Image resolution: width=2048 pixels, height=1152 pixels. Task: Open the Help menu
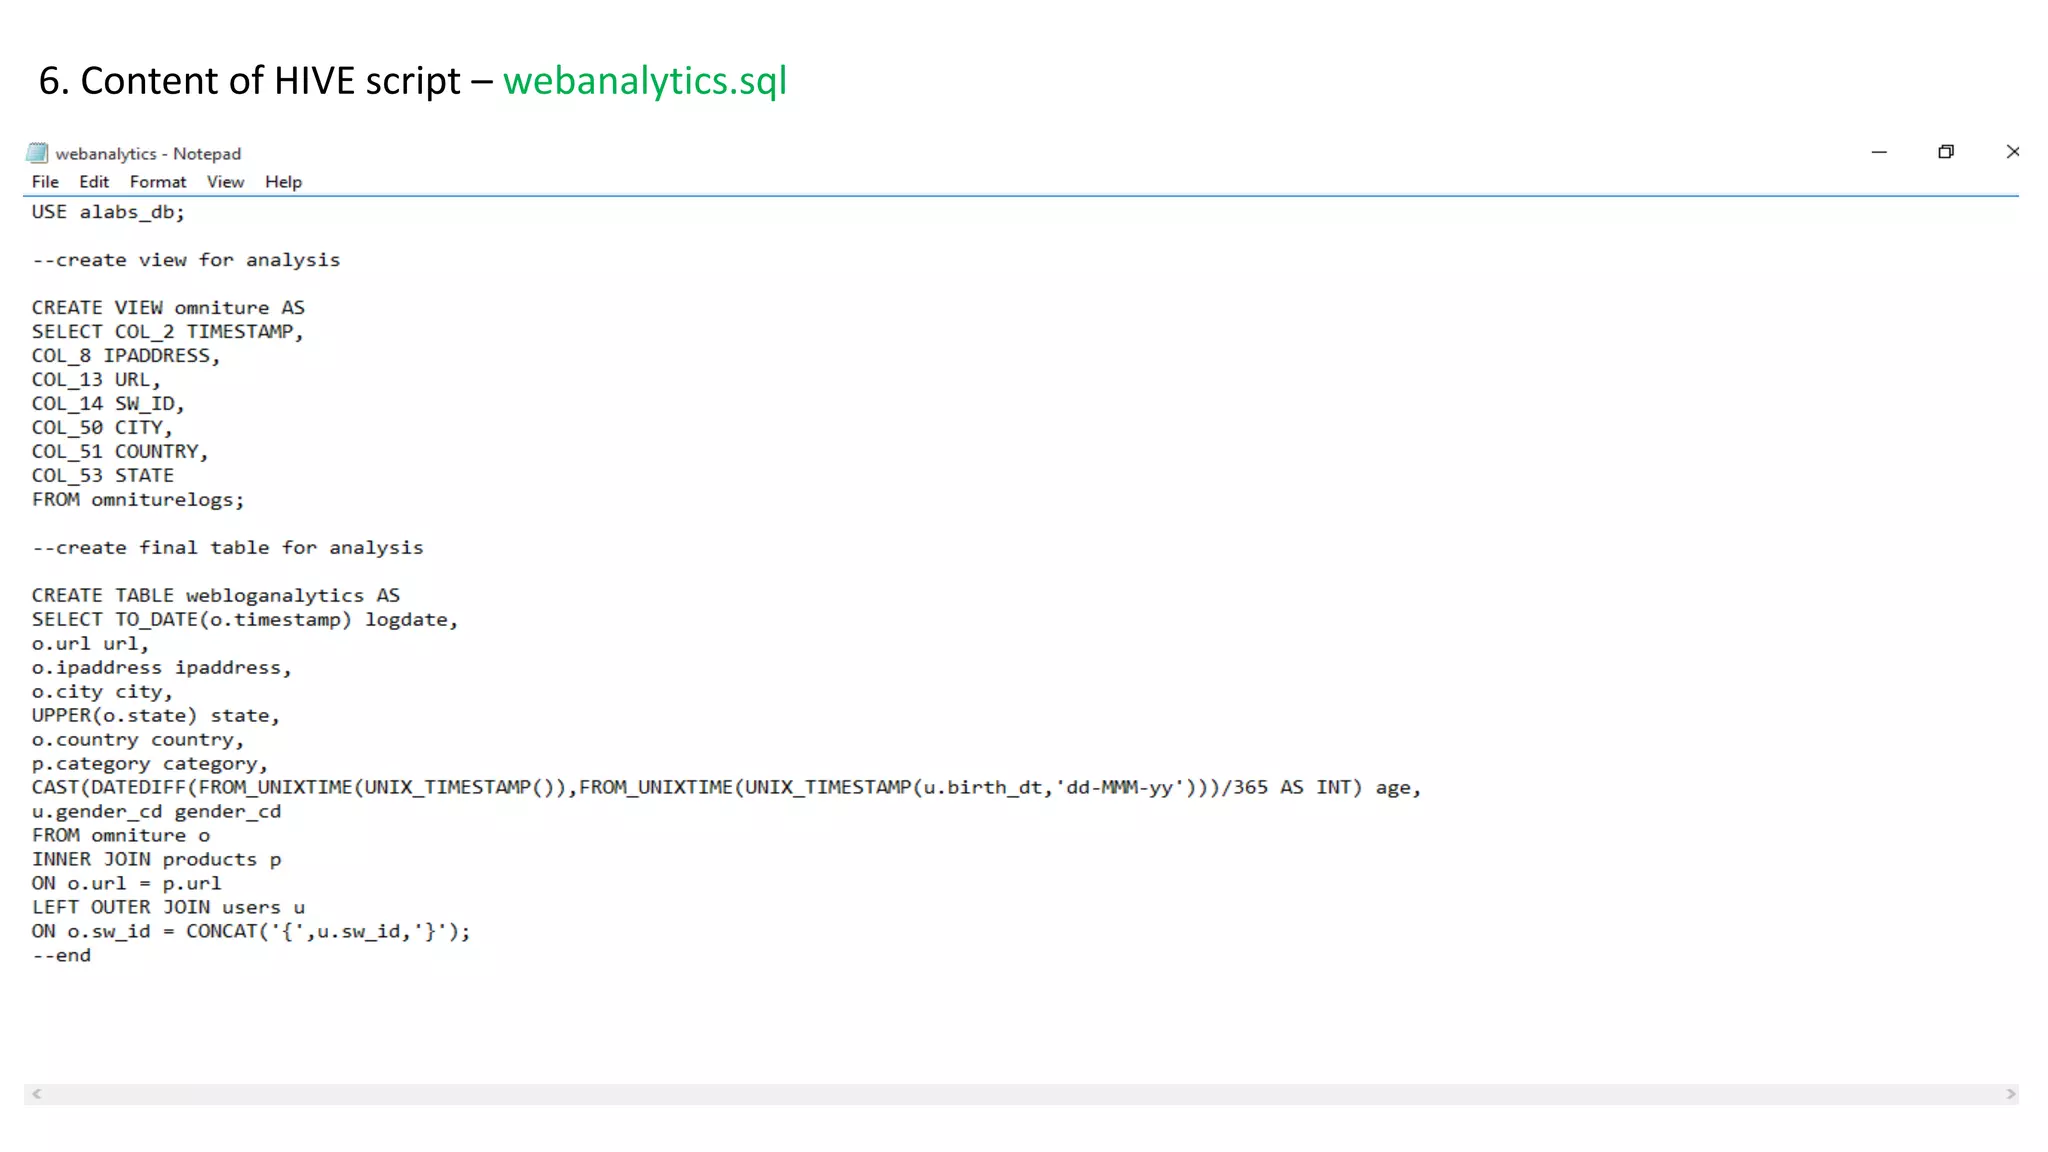[x=283, y=182]
